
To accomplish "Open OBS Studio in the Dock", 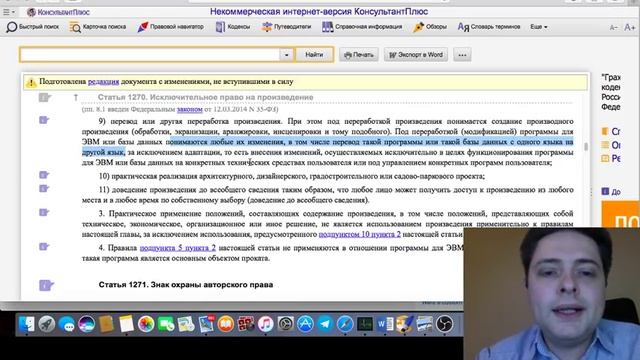I will coord(444,324).
